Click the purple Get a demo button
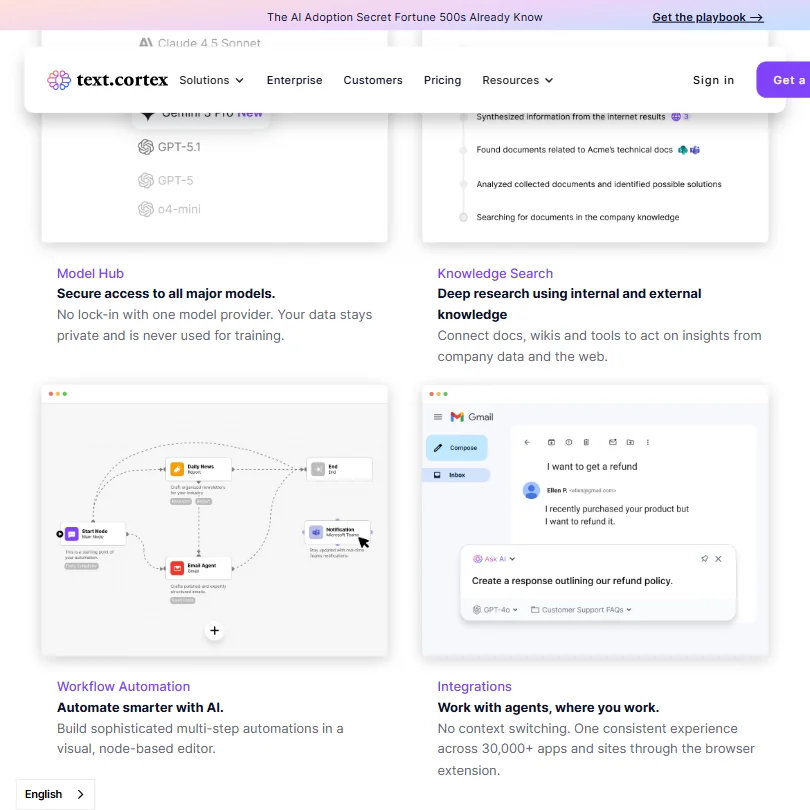The height and width of the screenshot is (810, 810). pyautogui.click(x=783, y=80)
